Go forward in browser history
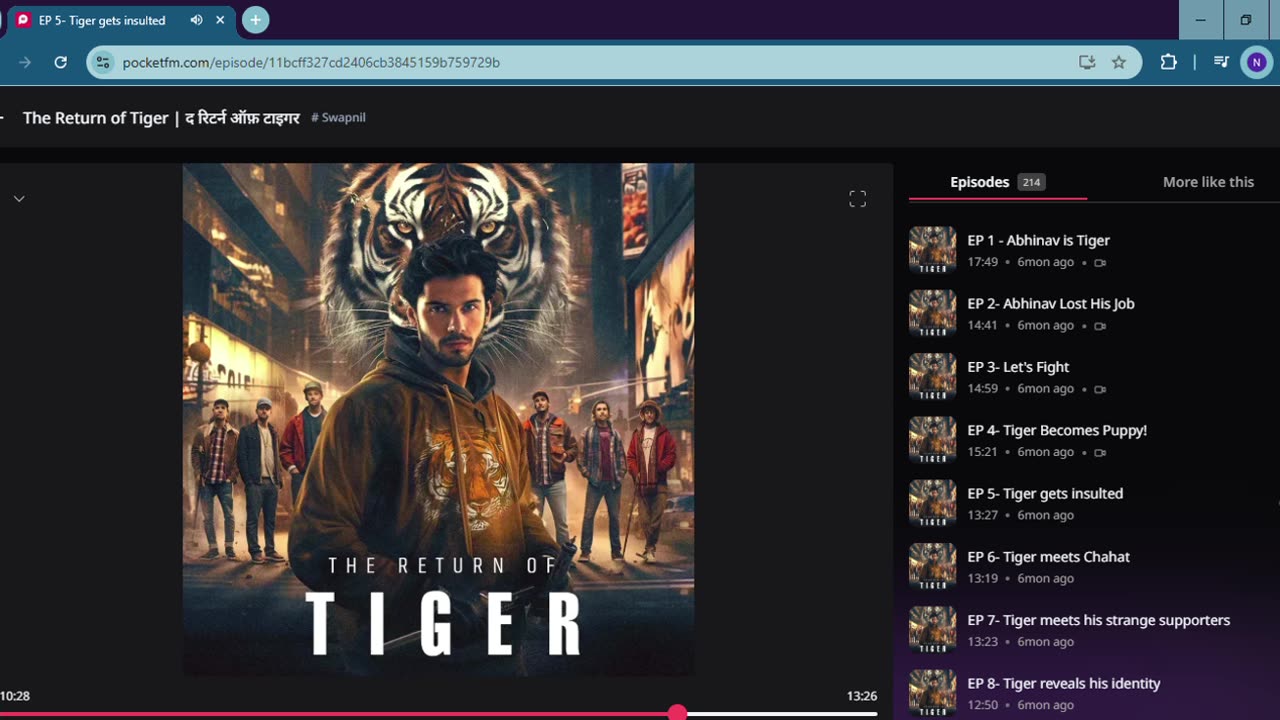 click(25, 62)
